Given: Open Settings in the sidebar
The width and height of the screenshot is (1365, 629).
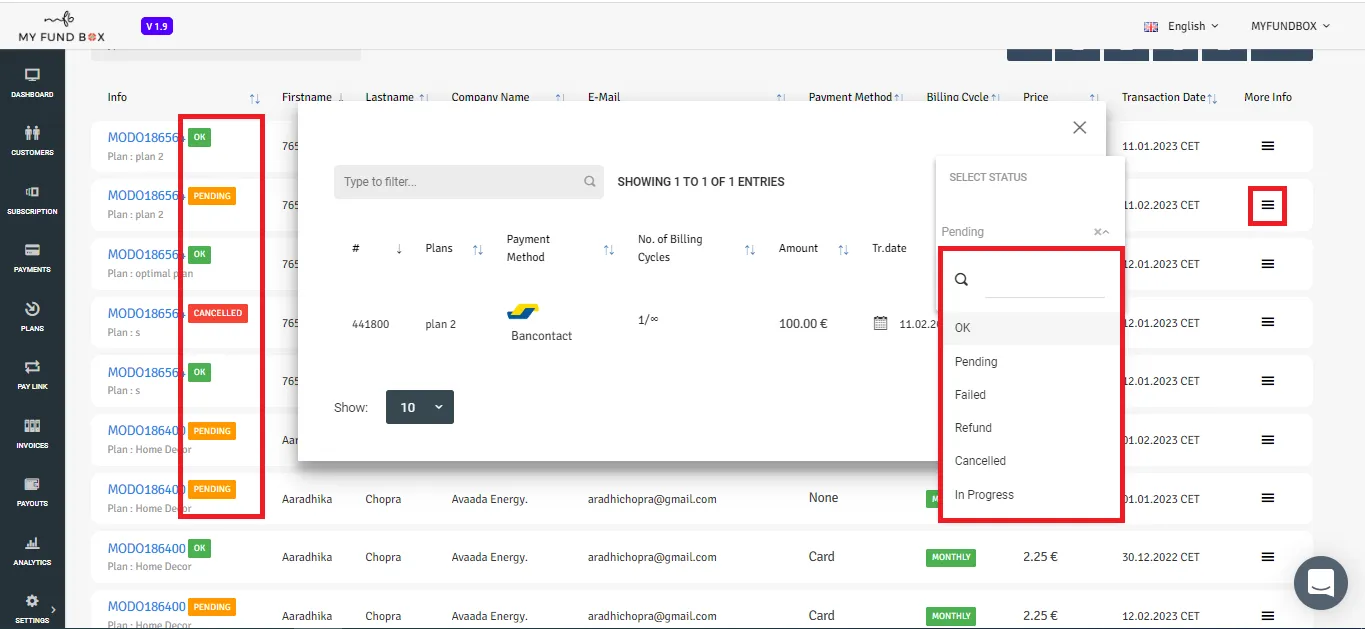Looking at the screenshot, I should click(x=32, y=609).
